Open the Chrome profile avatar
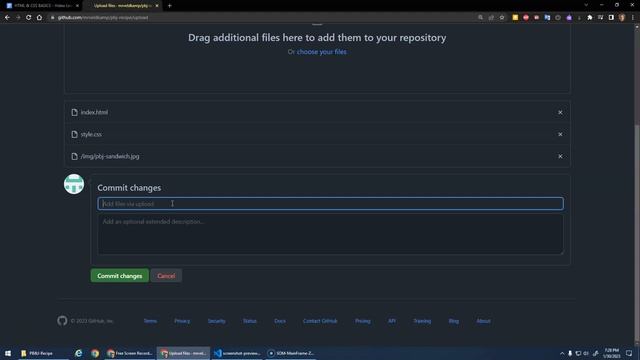 point(622,18)
